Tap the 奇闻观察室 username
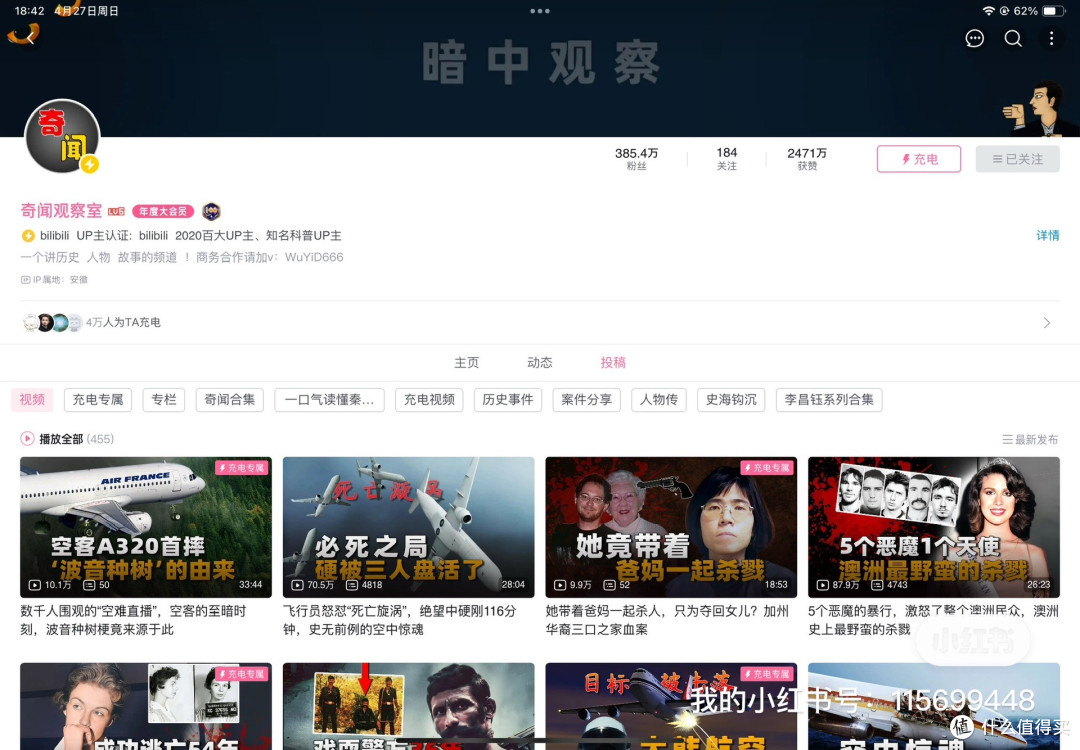Image resolution: width=1080 pixels, height=750 pixels. (x=61, y=211)
